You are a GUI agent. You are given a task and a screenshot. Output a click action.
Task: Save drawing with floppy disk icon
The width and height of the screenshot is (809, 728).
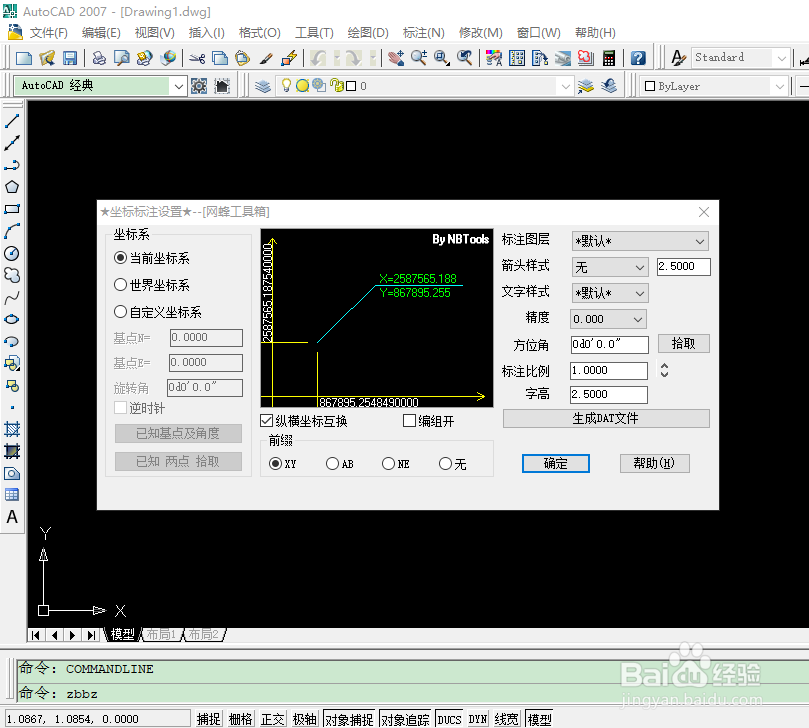[x=70, y=58]
